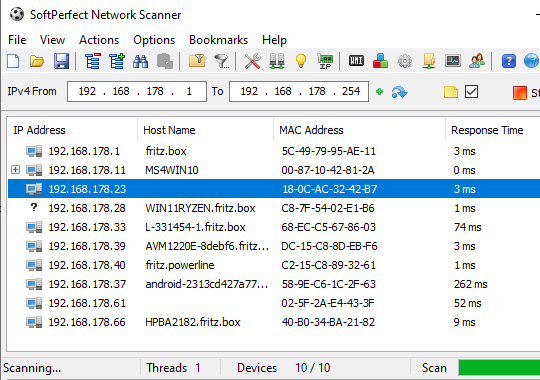540x380 pixels.
Task: Click the 74 ms response time
Action: click(x=467, y=227)
